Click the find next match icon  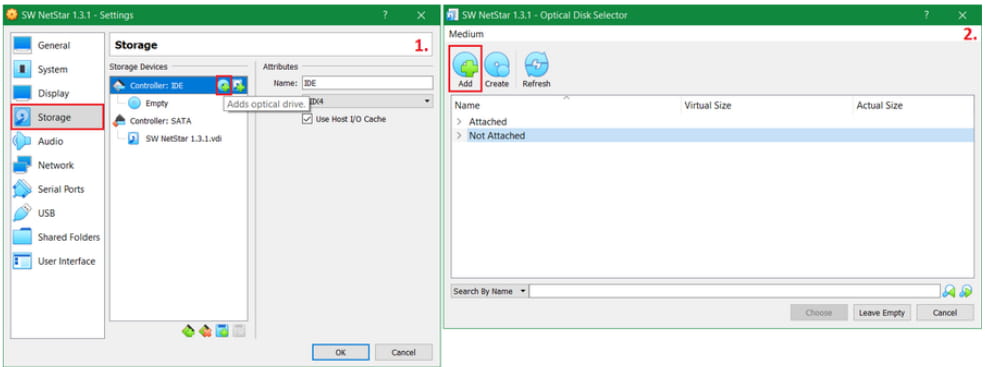click(966, 291)
